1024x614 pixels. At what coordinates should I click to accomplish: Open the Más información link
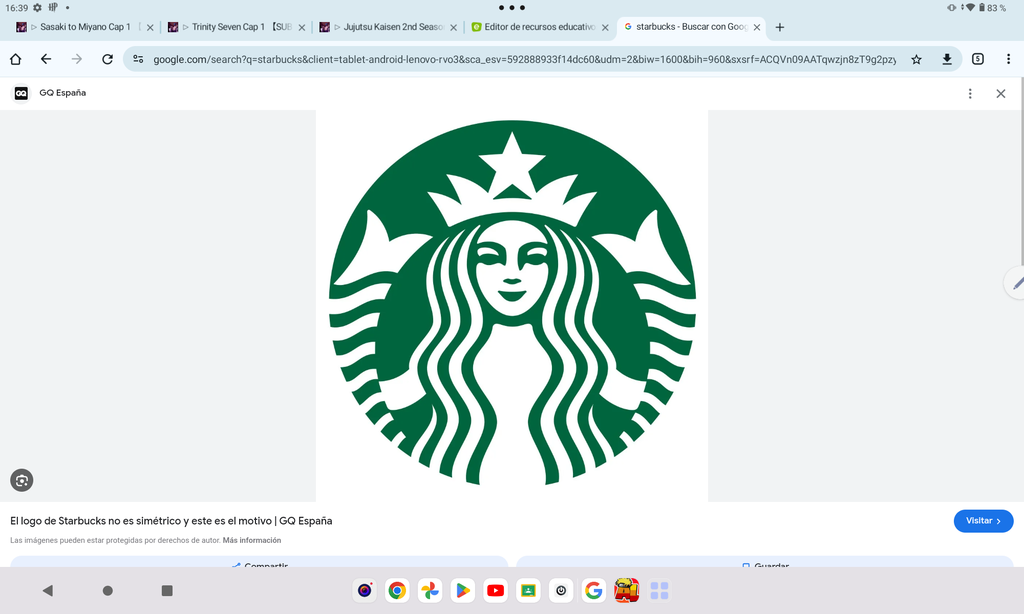click(251, 541)
